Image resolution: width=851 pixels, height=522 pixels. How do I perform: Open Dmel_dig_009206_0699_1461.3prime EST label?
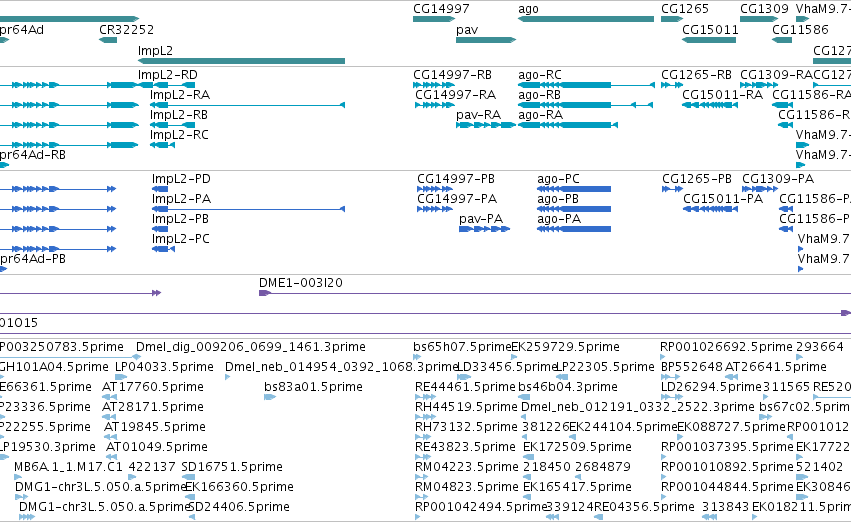click(x=251, y=347)
